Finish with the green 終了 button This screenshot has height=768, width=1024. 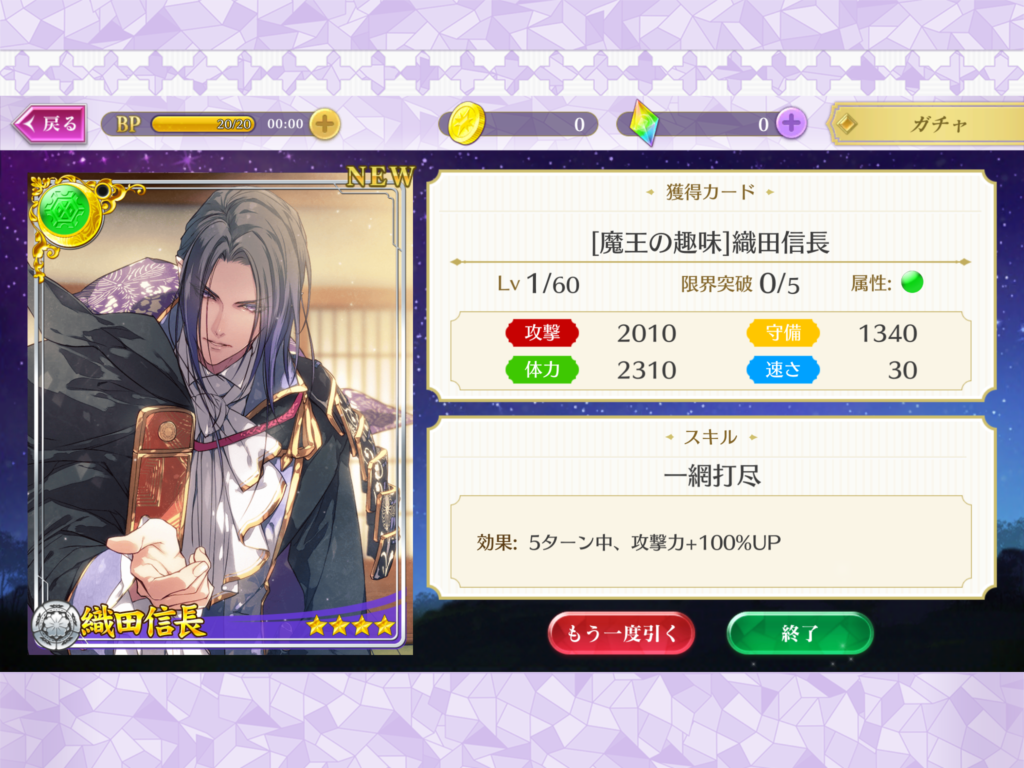[x=800, y=633]
